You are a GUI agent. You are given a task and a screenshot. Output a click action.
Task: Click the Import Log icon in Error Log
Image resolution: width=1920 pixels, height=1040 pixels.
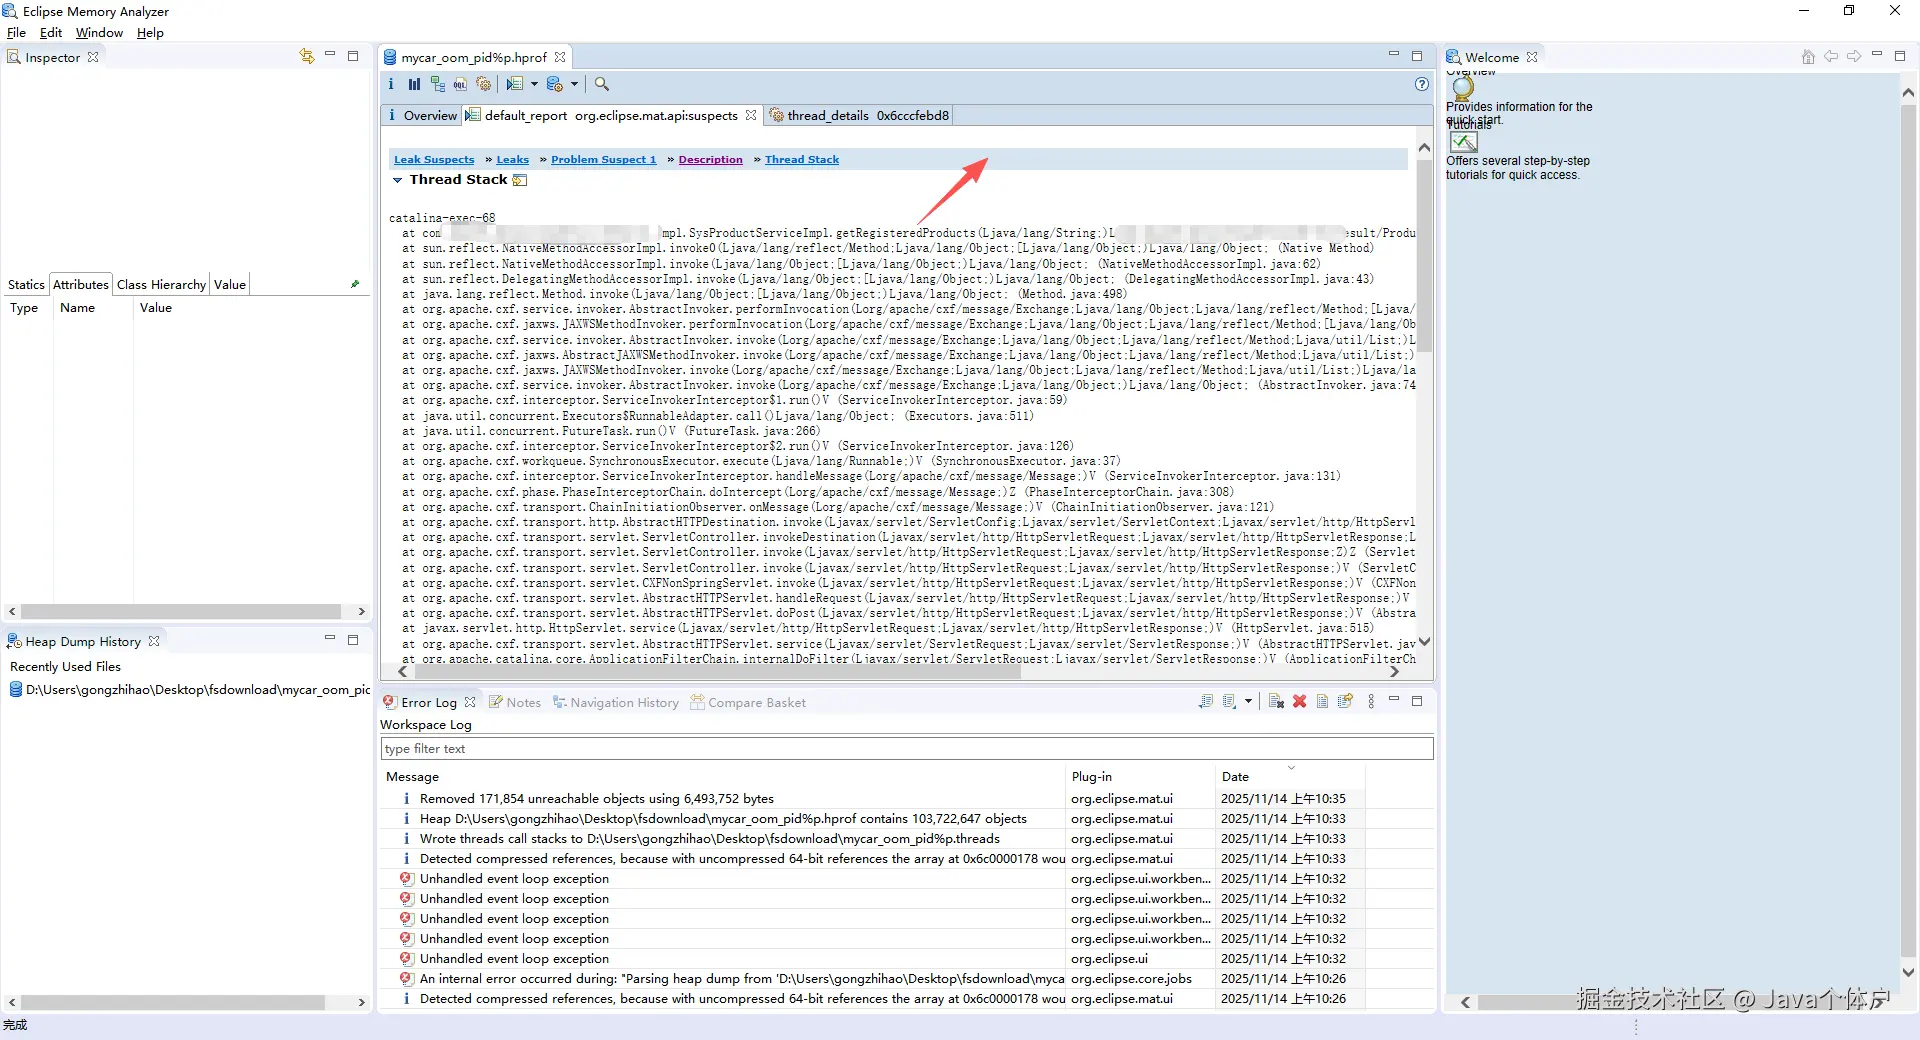(x=1230, y=702)
